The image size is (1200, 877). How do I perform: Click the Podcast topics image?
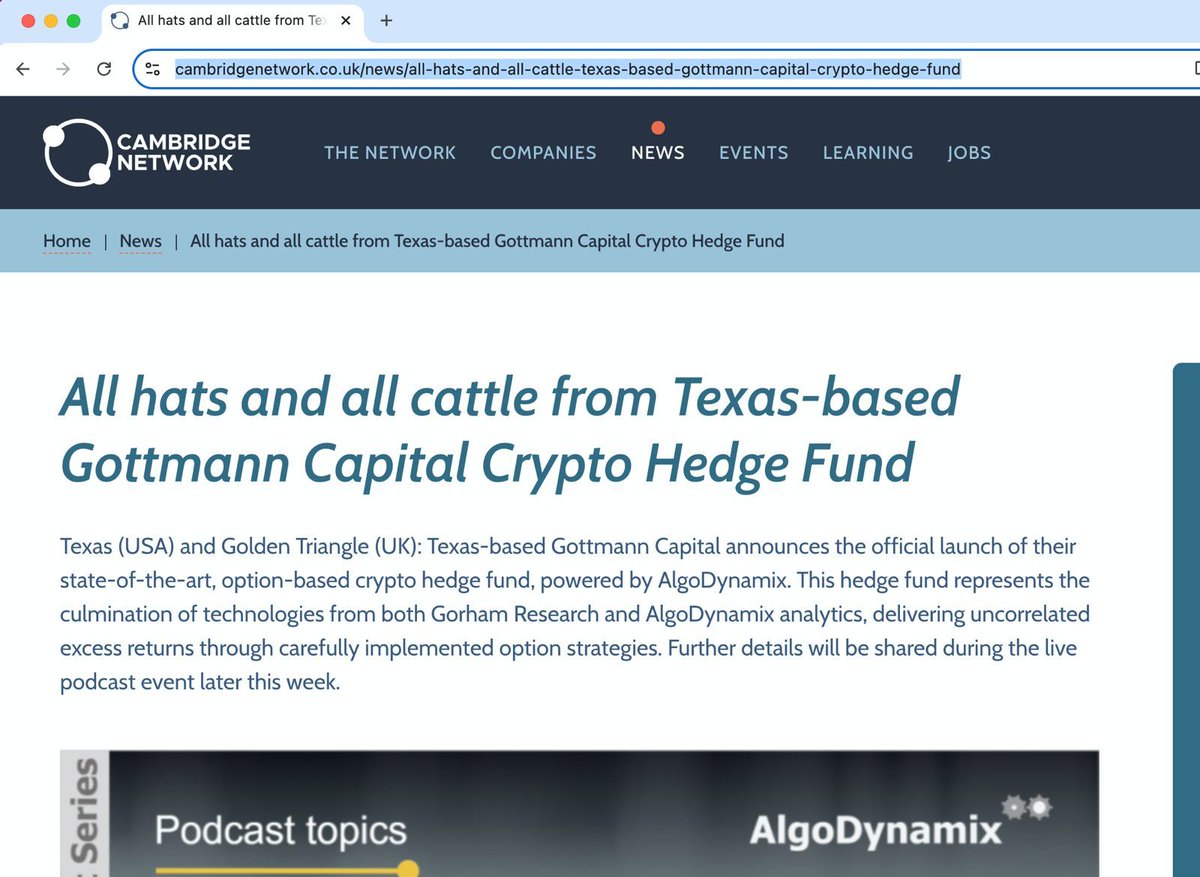[579, 813]
